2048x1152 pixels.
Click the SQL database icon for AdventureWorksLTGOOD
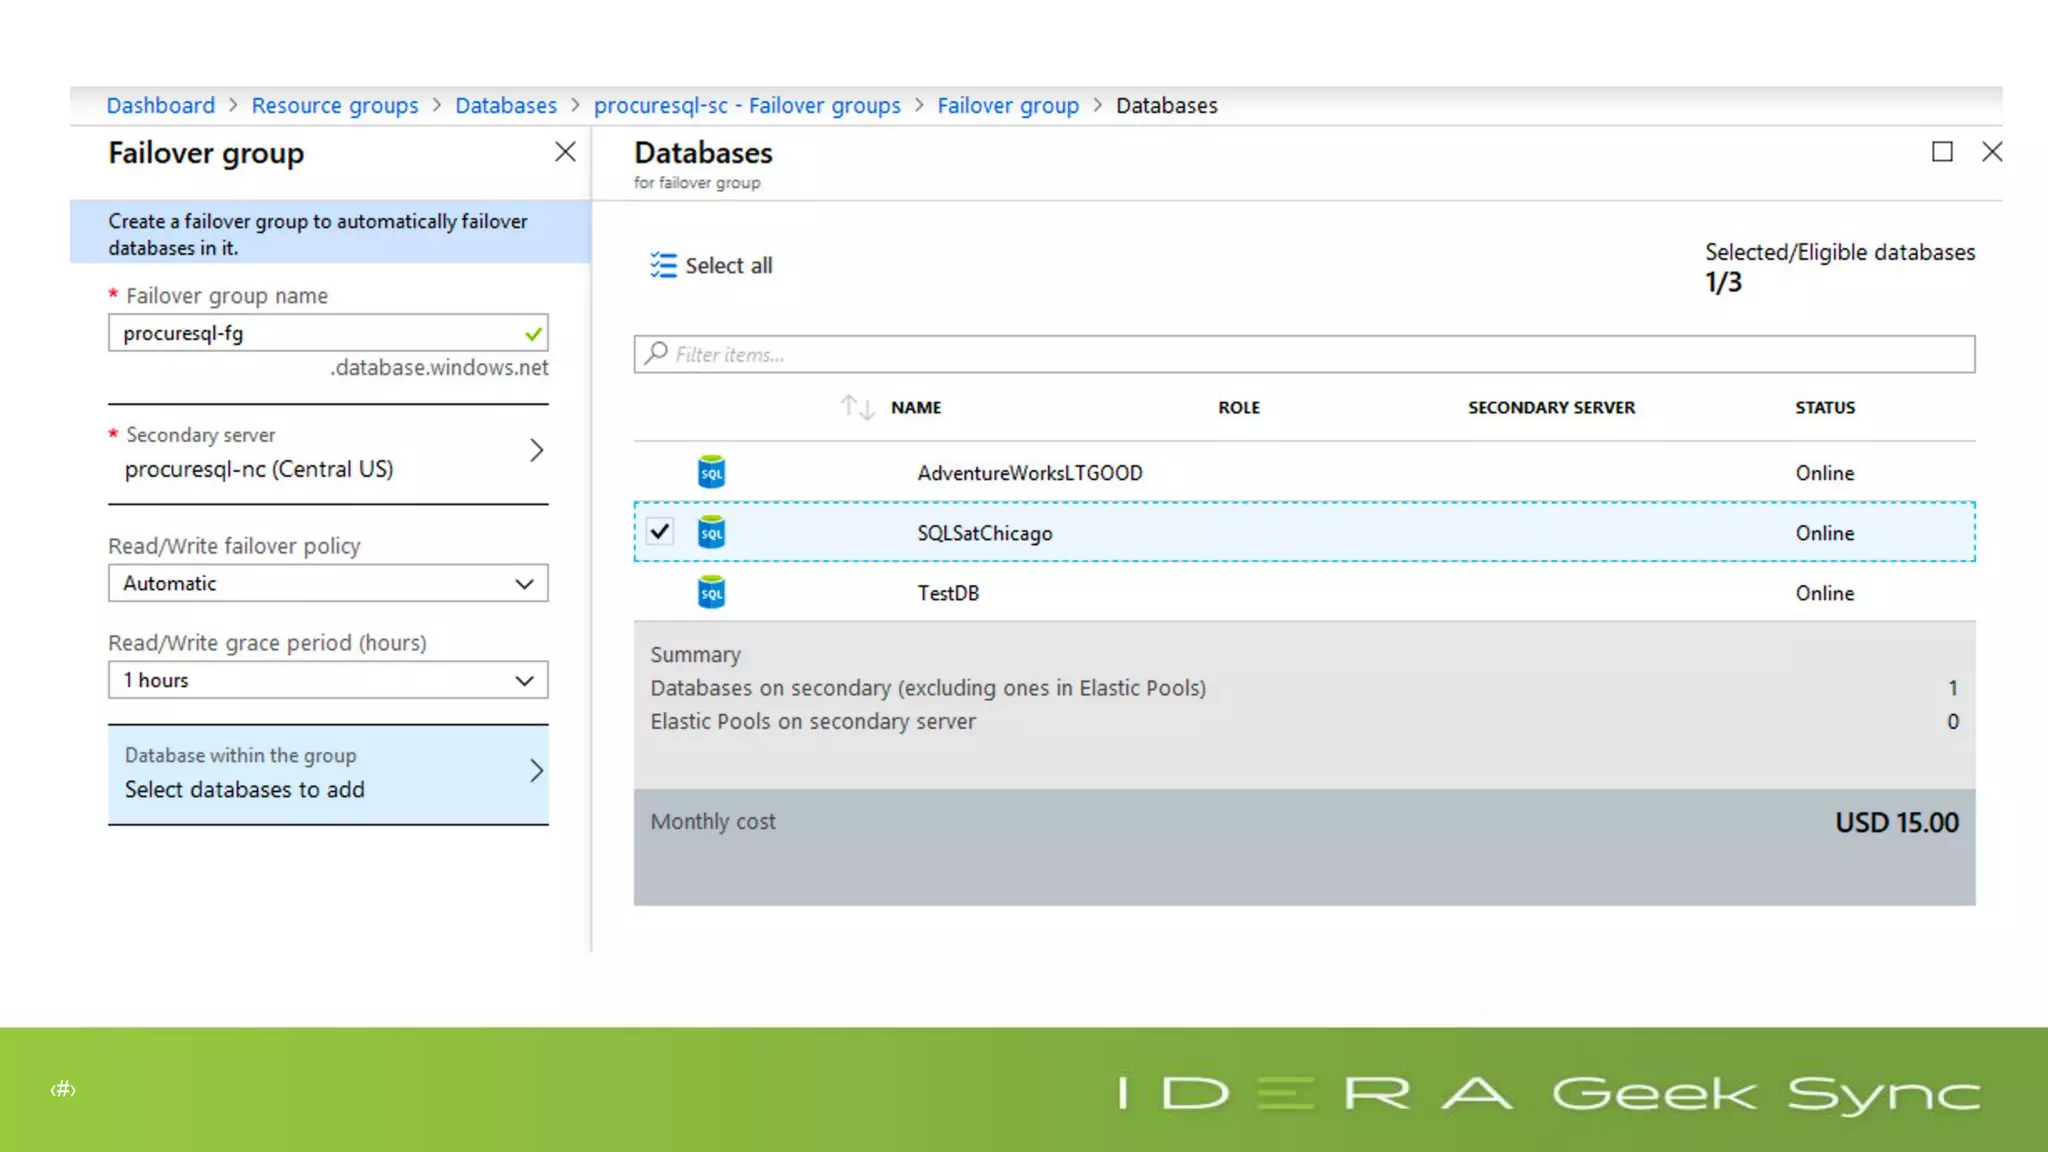click(x=711, y=472)
